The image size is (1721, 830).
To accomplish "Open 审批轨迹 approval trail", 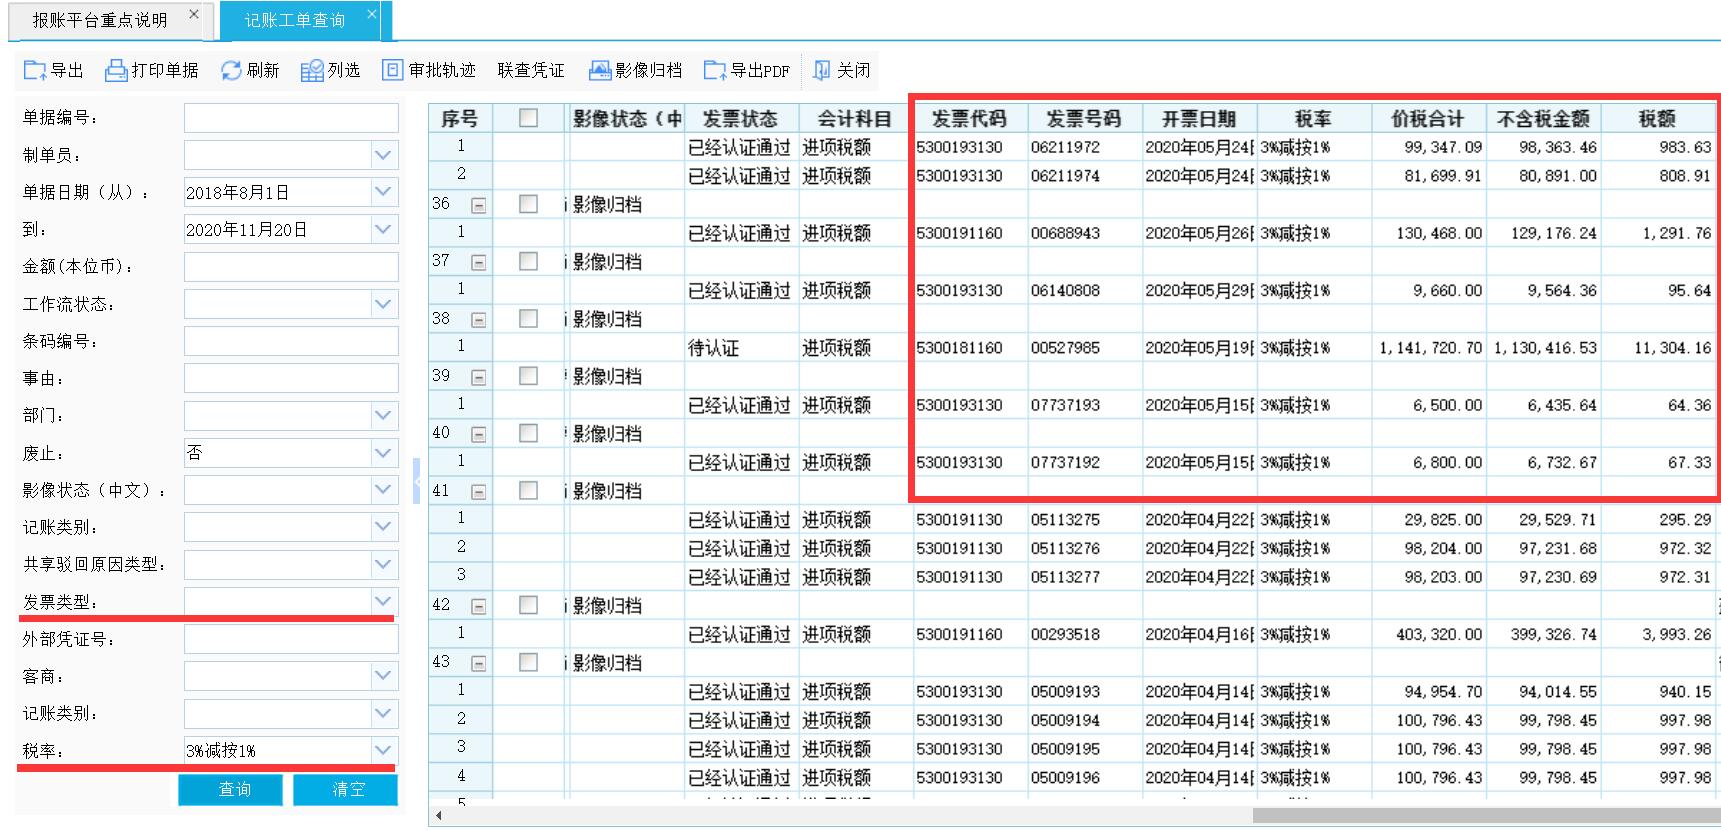I will [393, 70].
